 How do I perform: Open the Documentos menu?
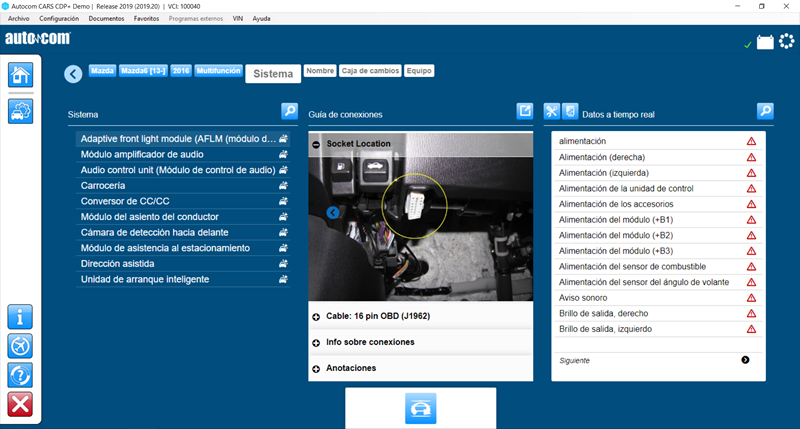(106, 18)
